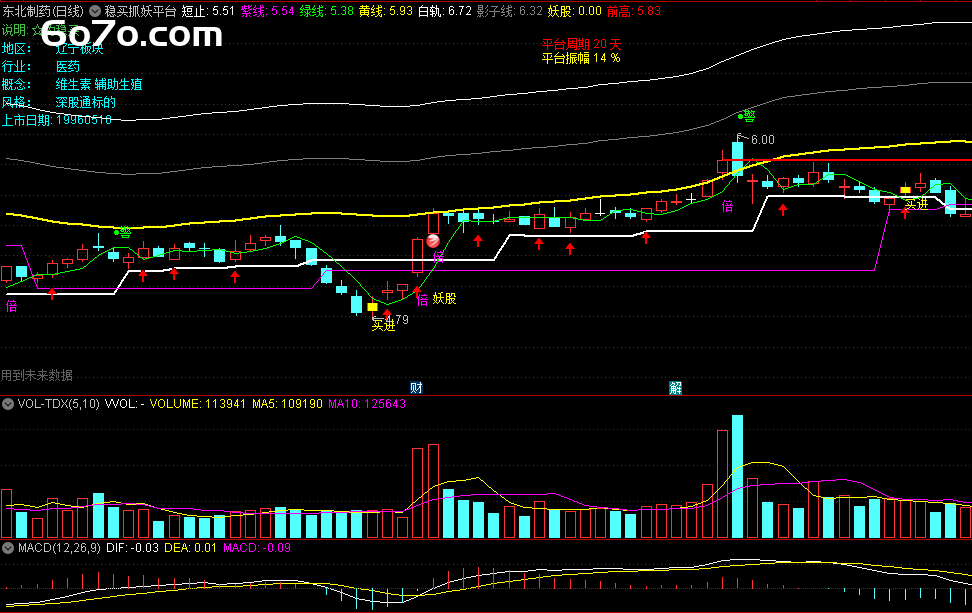Click the 前高: 5.83 readout
972x613 pixels.
[634, 11]
